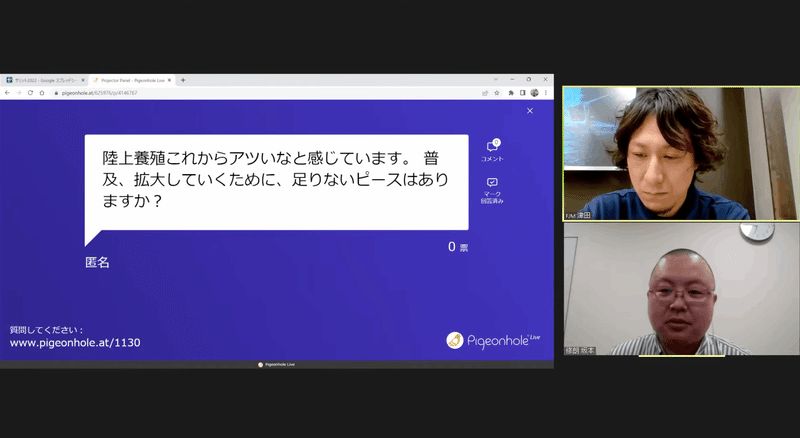800x438 pixels.
Task: Close the Projector Panel tab
Action: click(170, 80)
